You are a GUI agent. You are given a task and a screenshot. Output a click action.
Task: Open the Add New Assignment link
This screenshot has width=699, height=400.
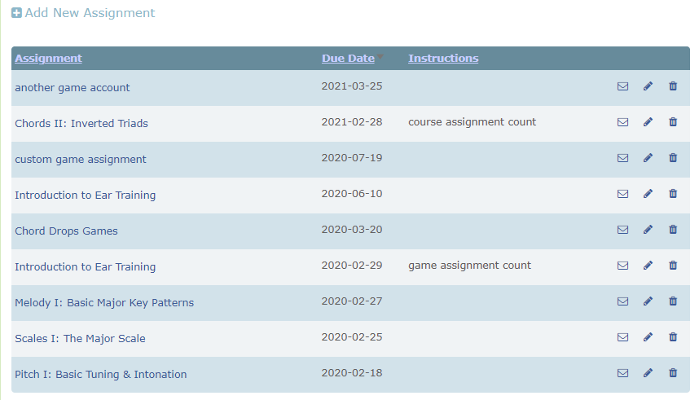89,14
